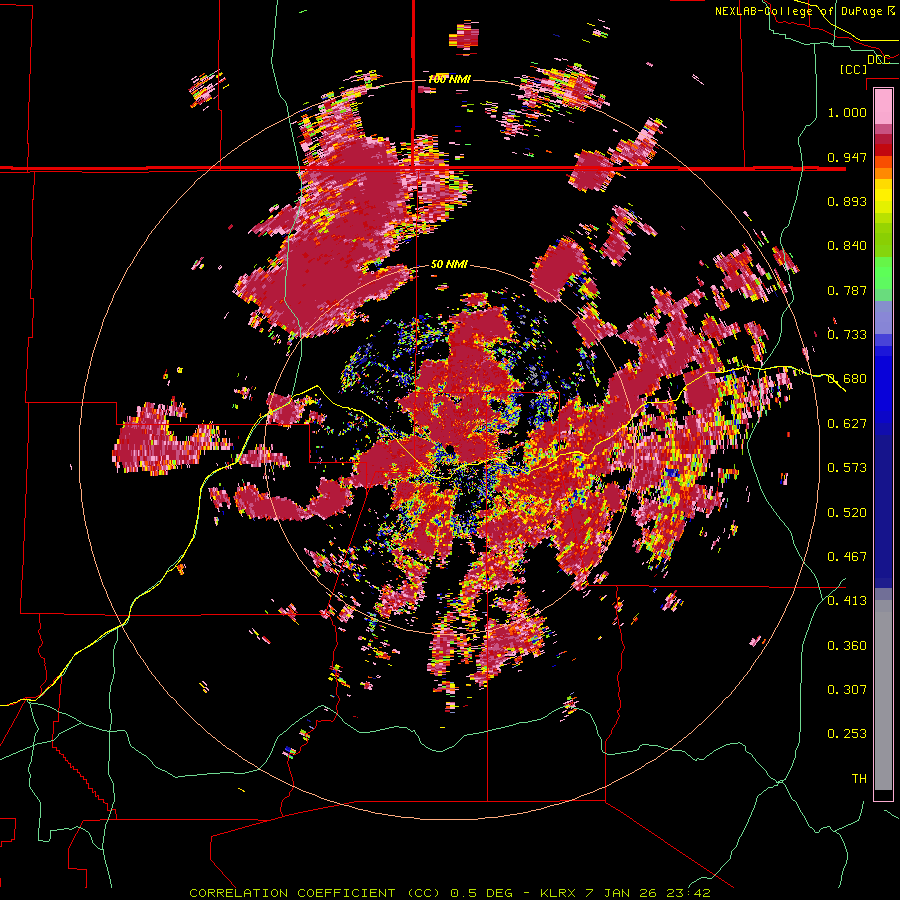
Task: Select the 0.680 legend value
Action: [847, 379]
